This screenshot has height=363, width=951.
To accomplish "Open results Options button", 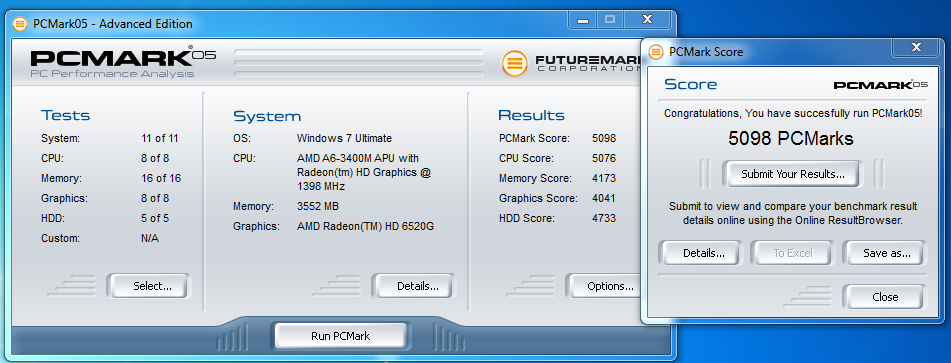I will point(604,286).
